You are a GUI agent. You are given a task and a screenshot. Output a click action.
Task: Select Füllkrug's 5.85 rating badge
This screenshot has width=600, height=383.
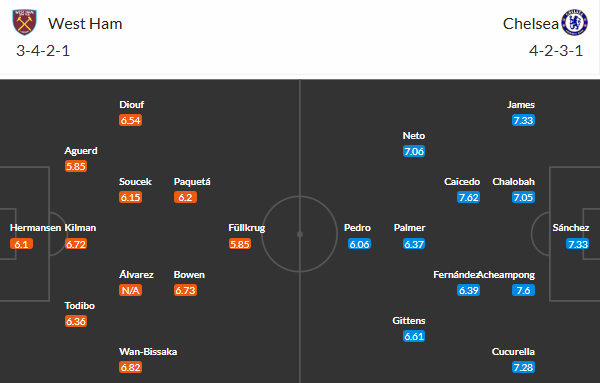[x=240, y=244]
